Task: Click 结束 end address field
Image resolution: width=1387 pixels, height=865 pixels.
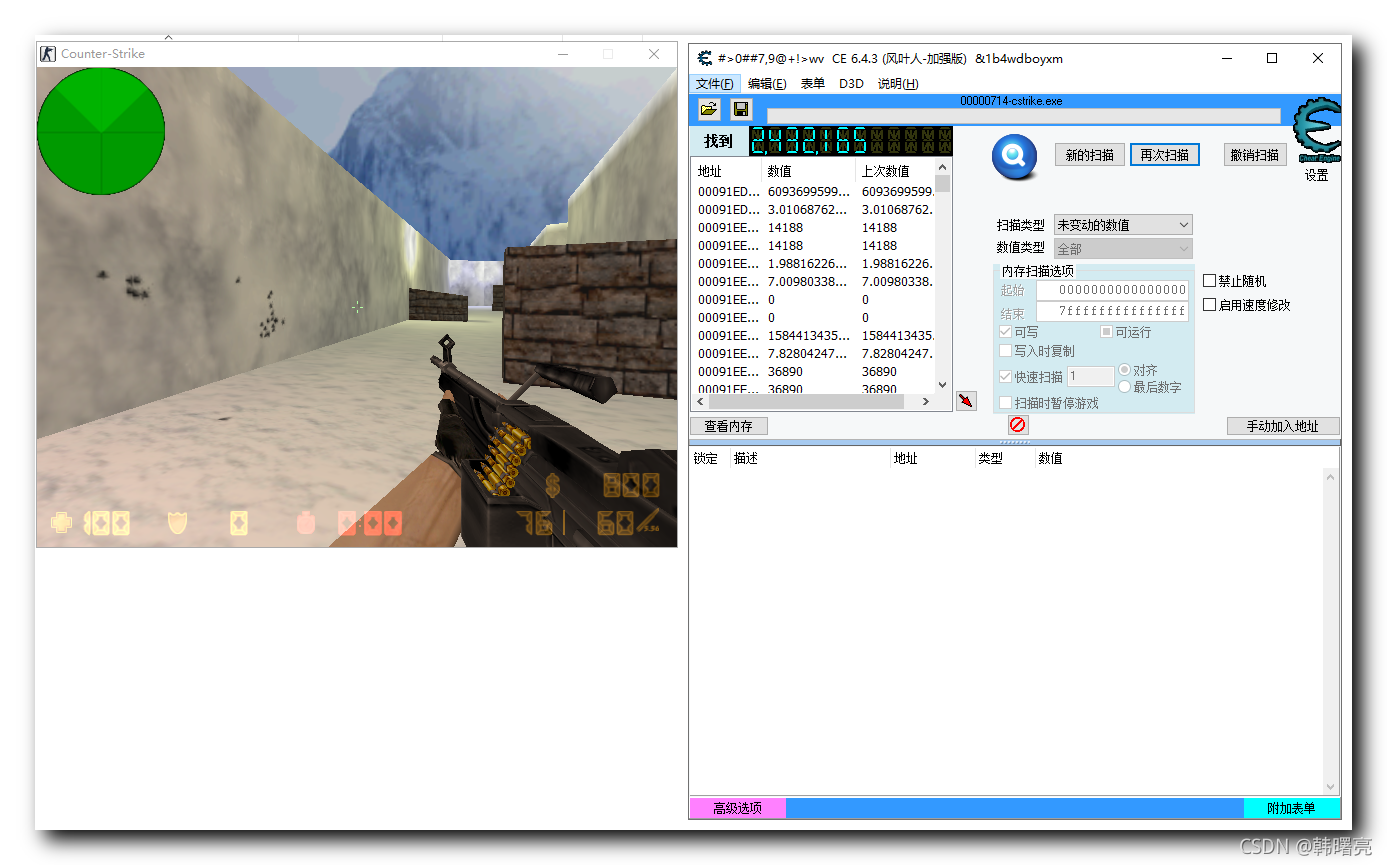Action: (x=1112, y=312)
